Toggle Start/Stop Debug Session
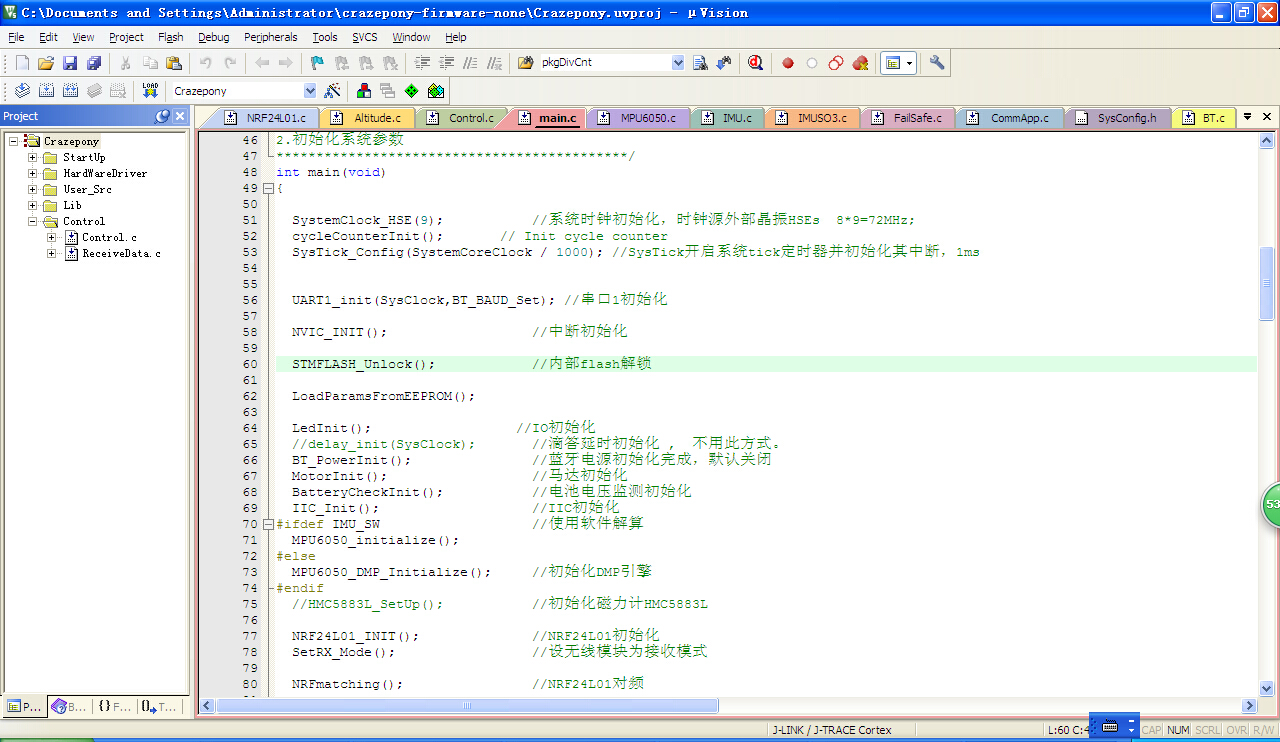Viewport: 1280px width, 742px height. (755, 63)
